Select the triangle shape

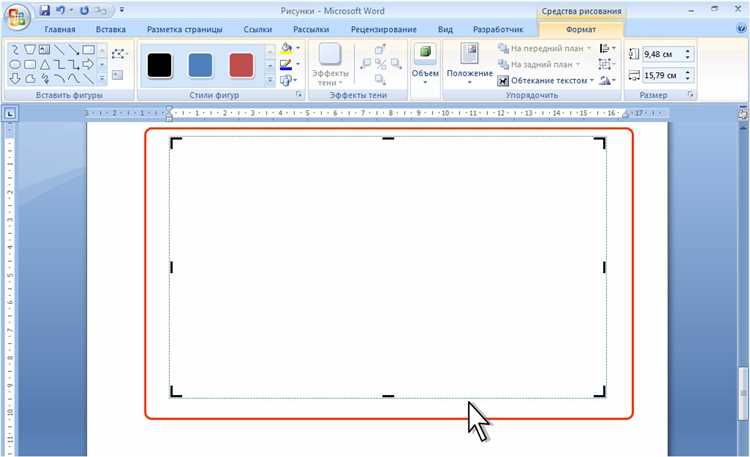point(44,64)
